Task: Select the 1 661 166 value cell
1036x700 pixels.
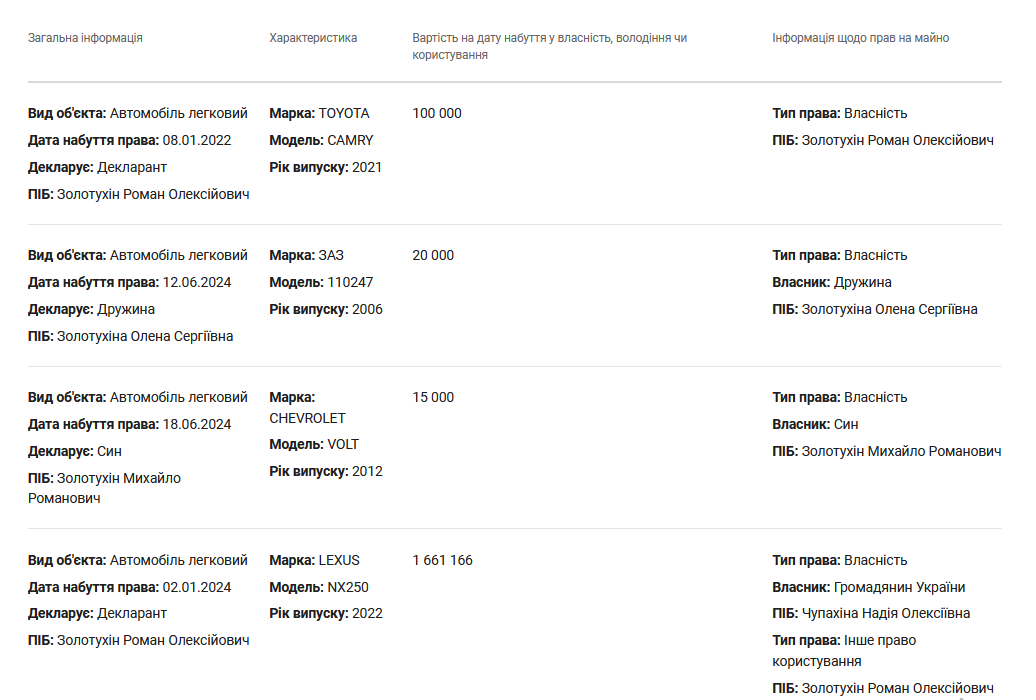Action: pyautogui.click(x=442, y=560)
